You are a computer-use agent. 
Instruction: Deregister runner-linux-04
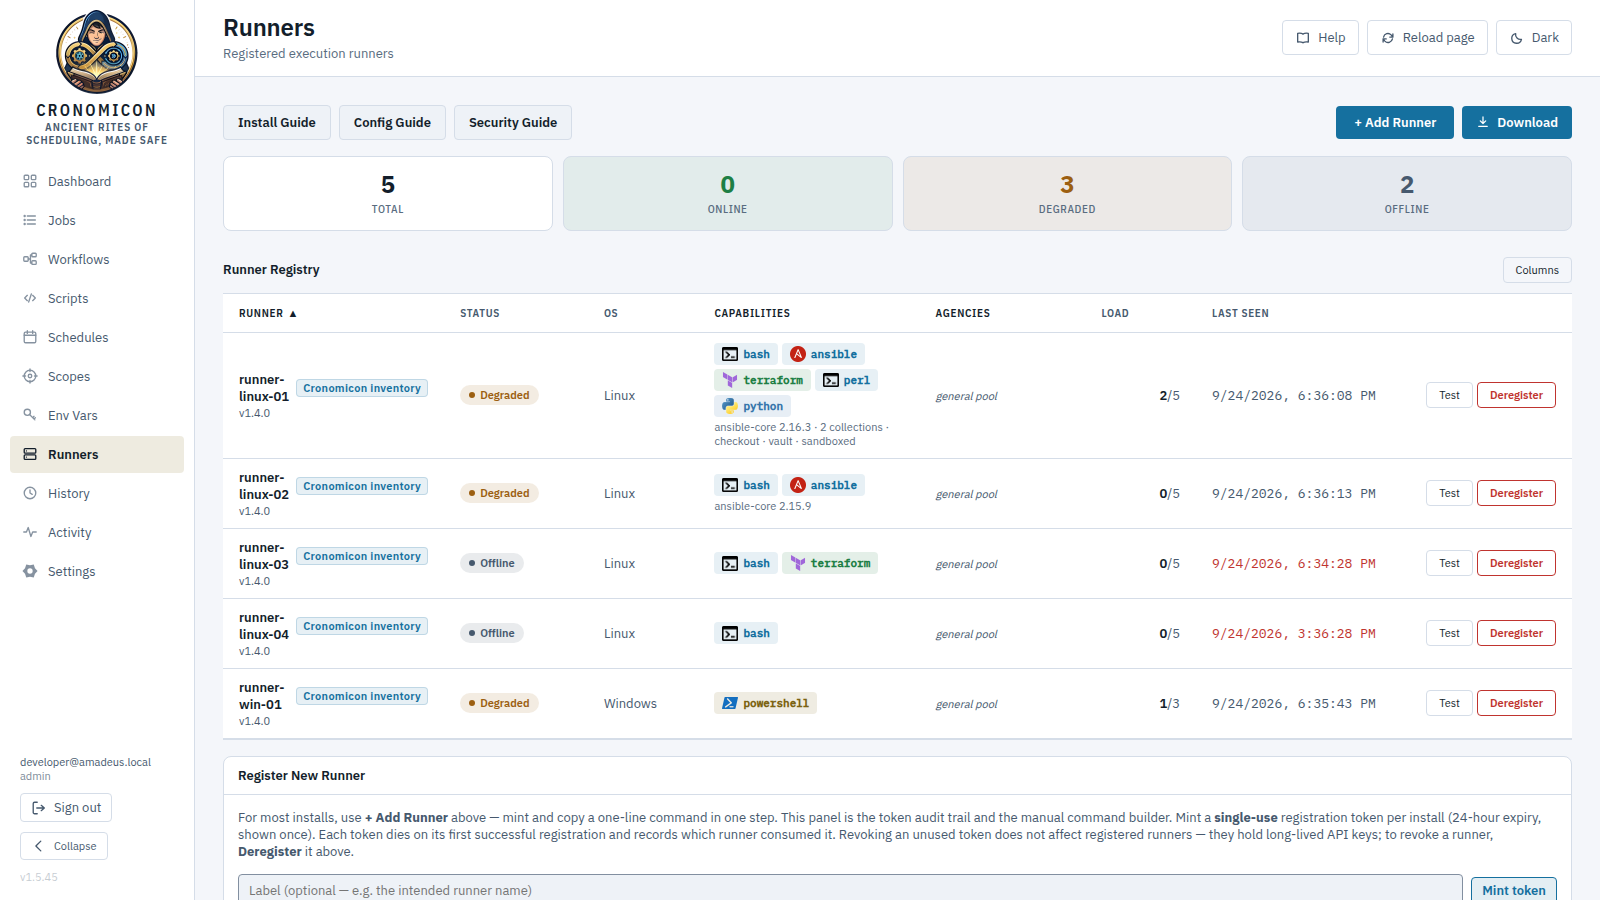1516,633
